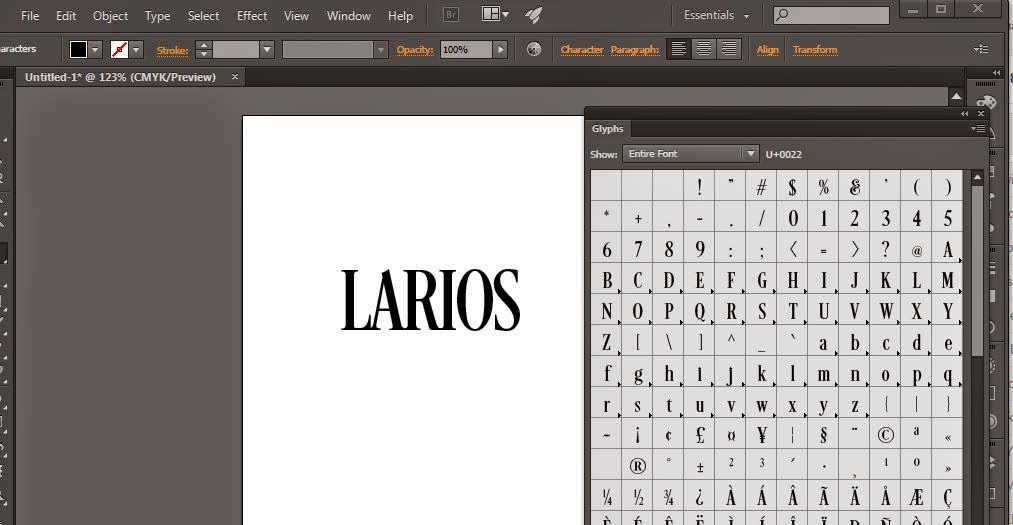Screen dimensions: 1013x525
Task: Open the File menu
Action: (x=30, y=15)
